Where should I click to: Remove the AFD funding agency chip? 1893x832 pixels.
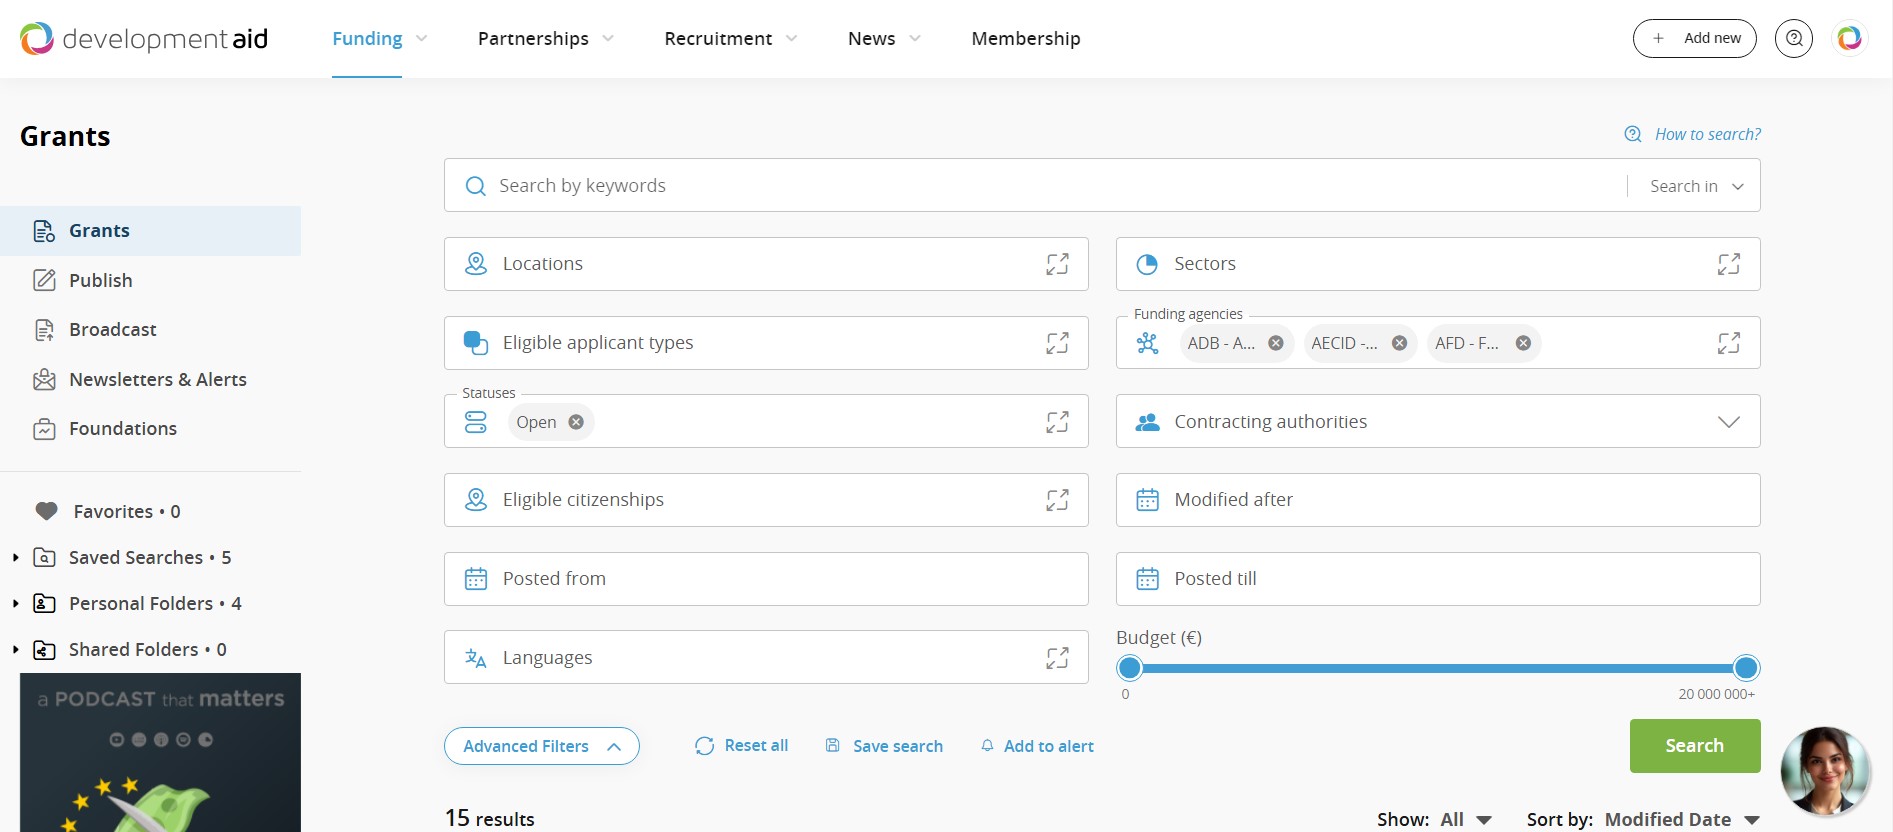pos(1523,343)
